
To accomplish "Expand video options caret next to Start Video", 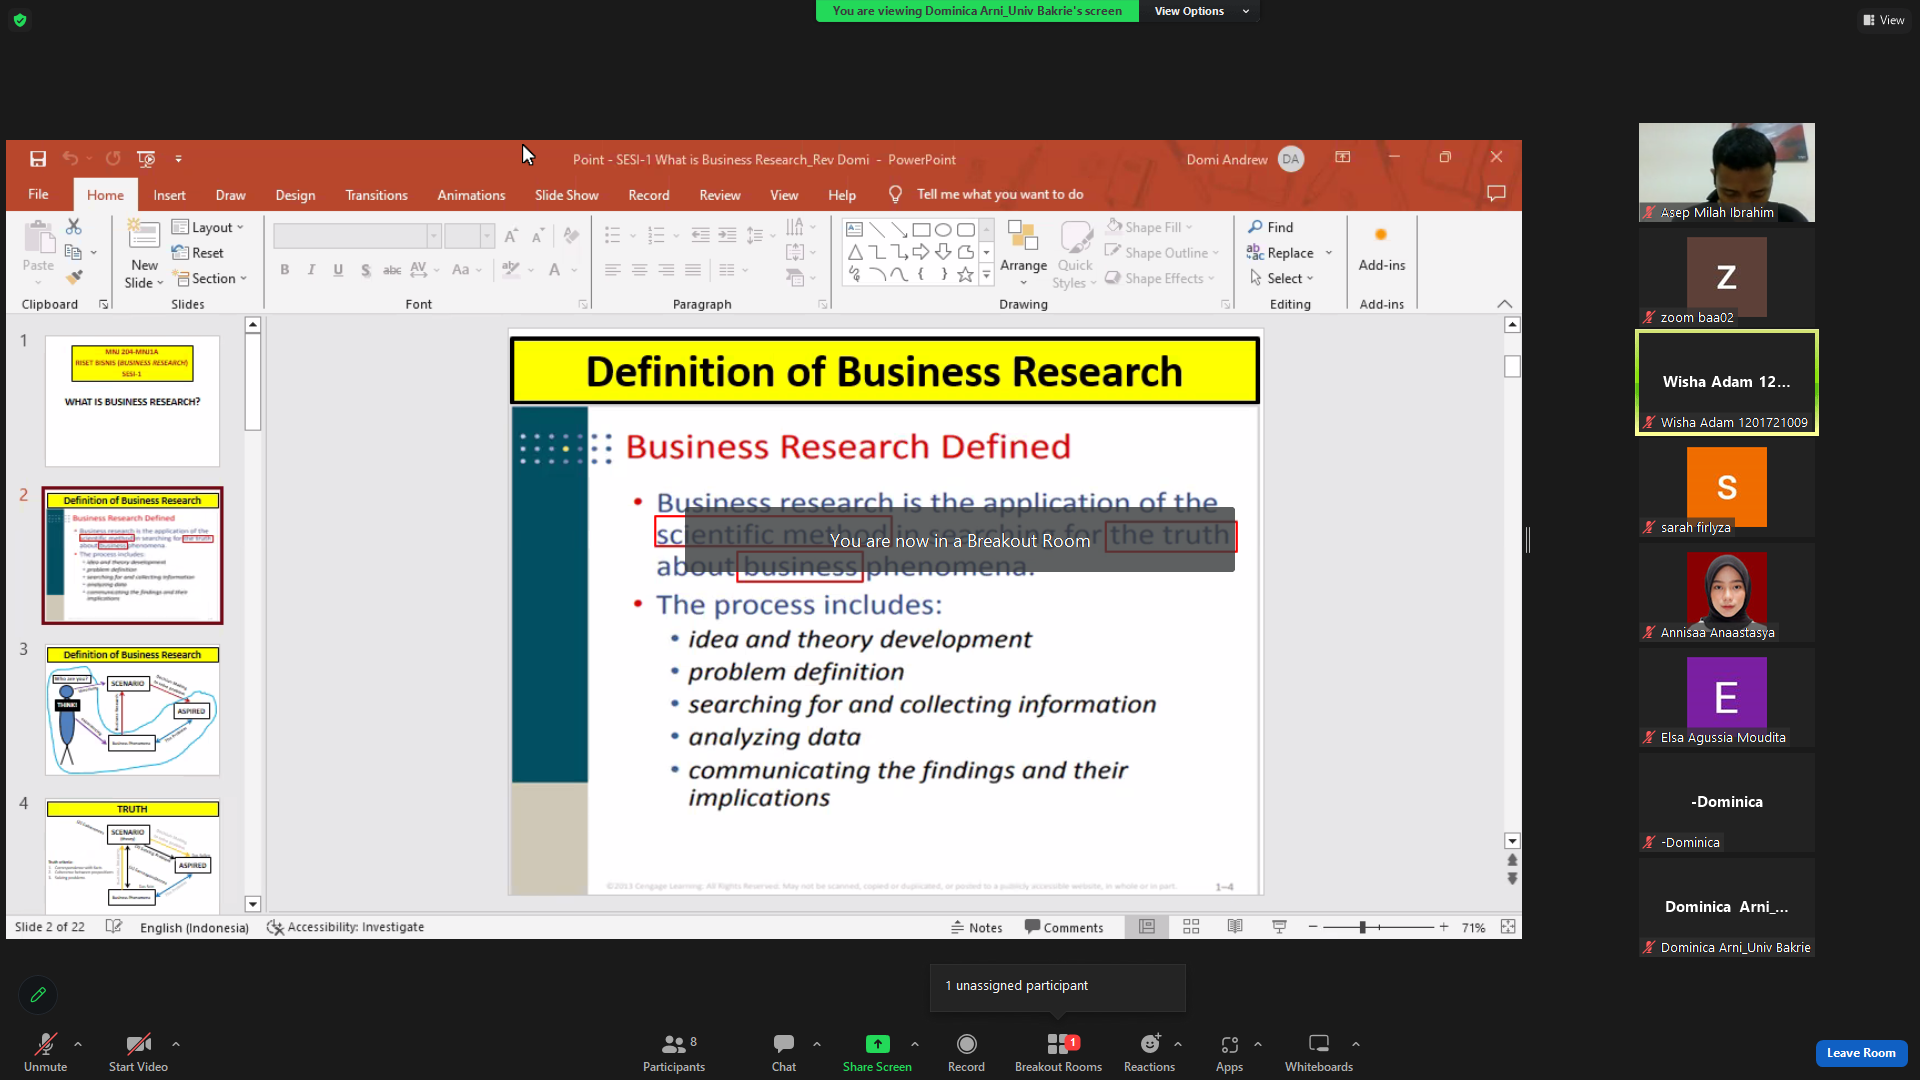I will [x=176, y=1044].
